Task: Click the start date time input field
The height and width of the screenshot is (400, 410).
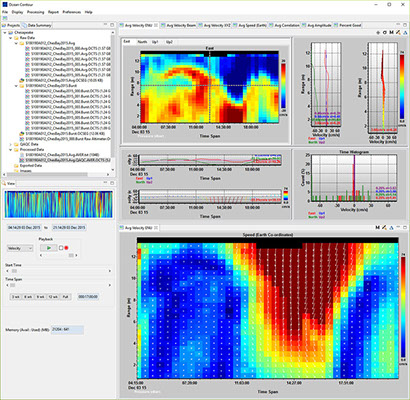Action: pyautogui.click(x=24, y=228)
